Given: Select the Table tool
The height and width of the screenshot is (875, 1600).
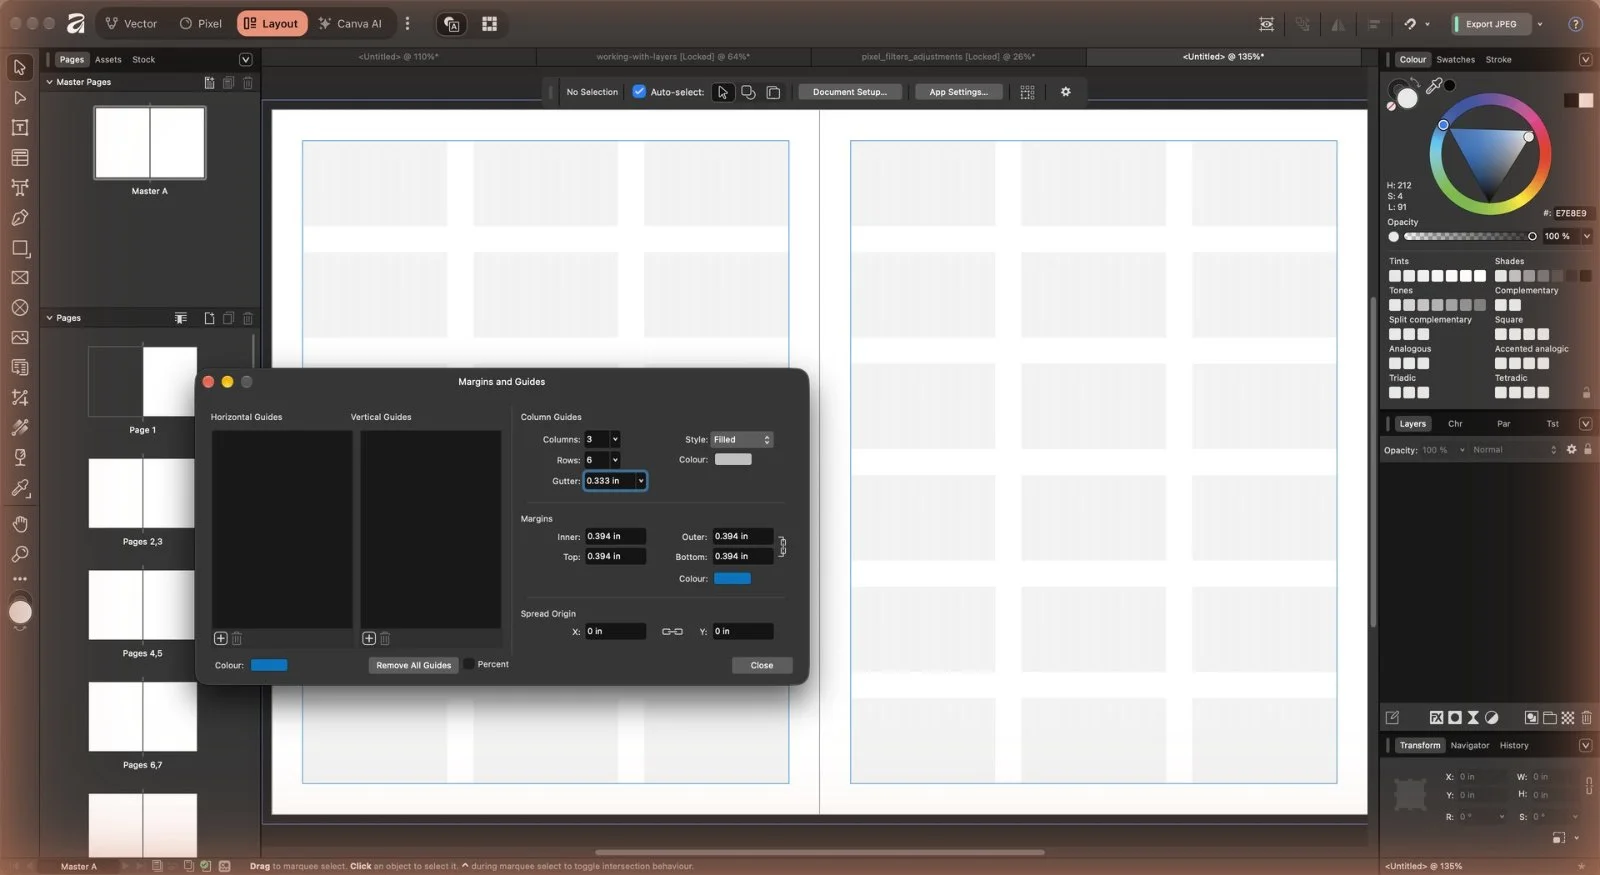Looking at the screenshot, I should pos(19,157).
